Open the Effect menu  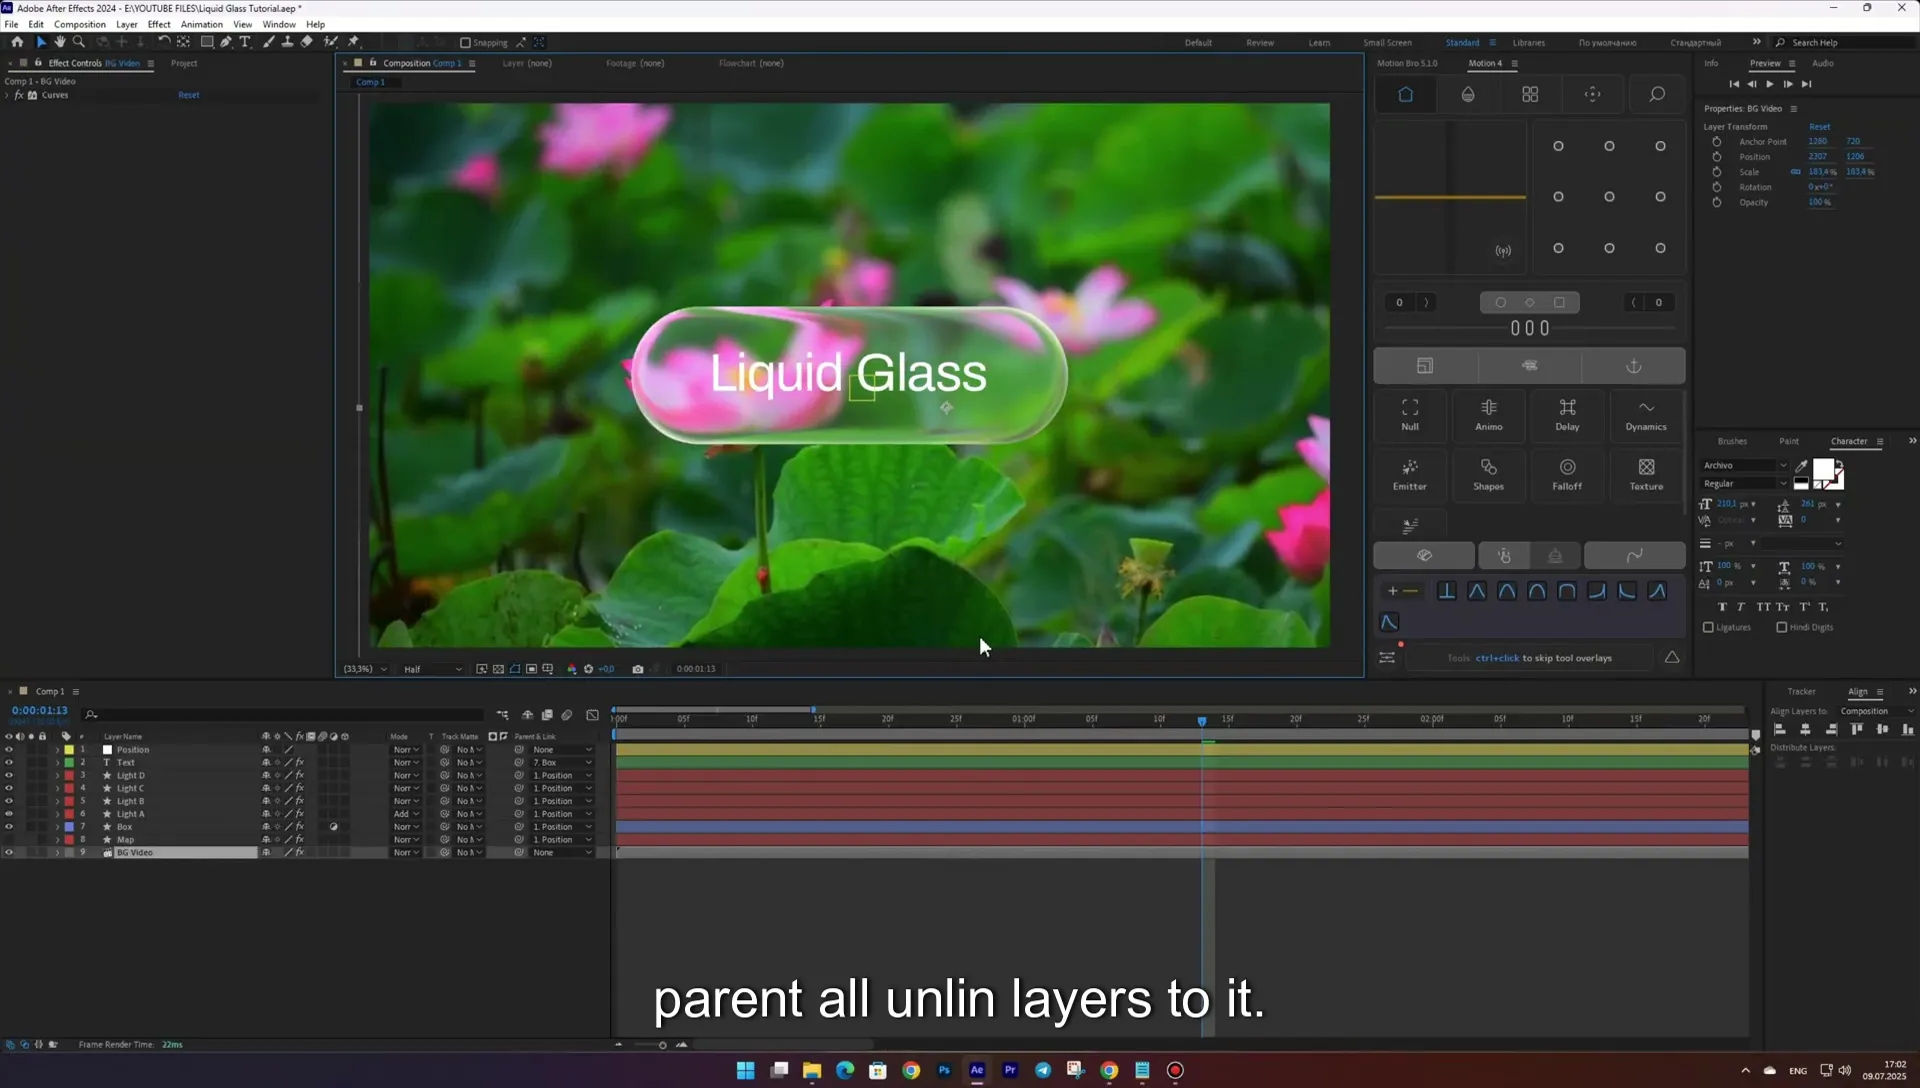pos(159,24)
